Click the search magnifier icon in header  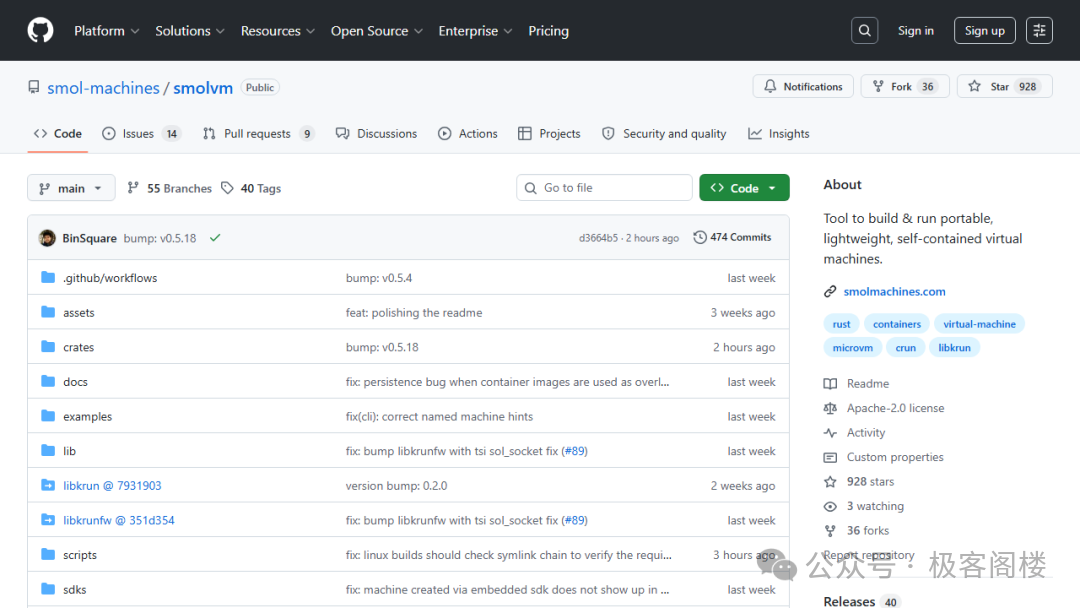(x=864, y=30)
